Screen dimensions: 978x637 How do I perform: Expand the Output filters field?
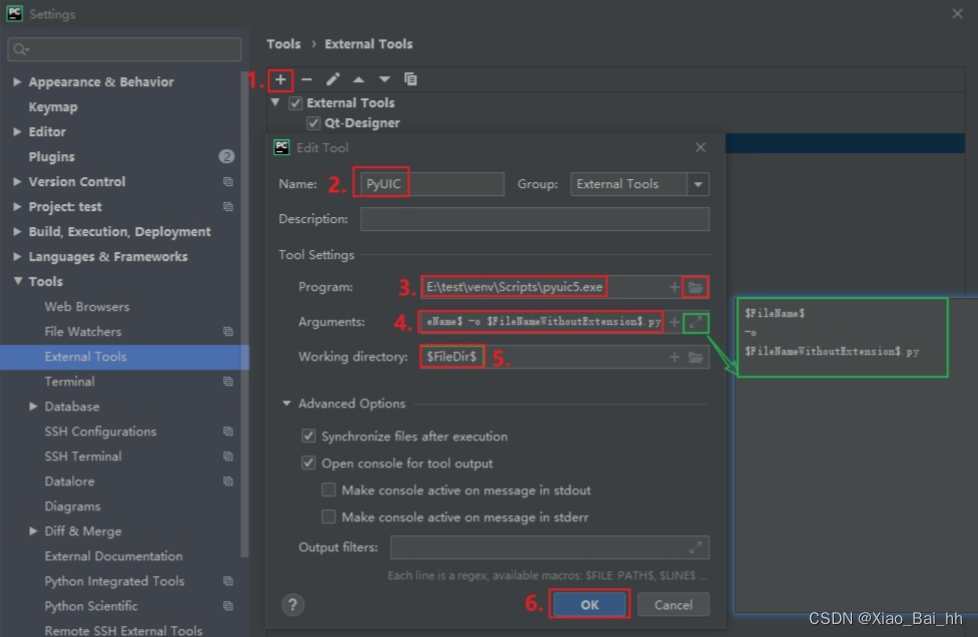pos(695,548)
